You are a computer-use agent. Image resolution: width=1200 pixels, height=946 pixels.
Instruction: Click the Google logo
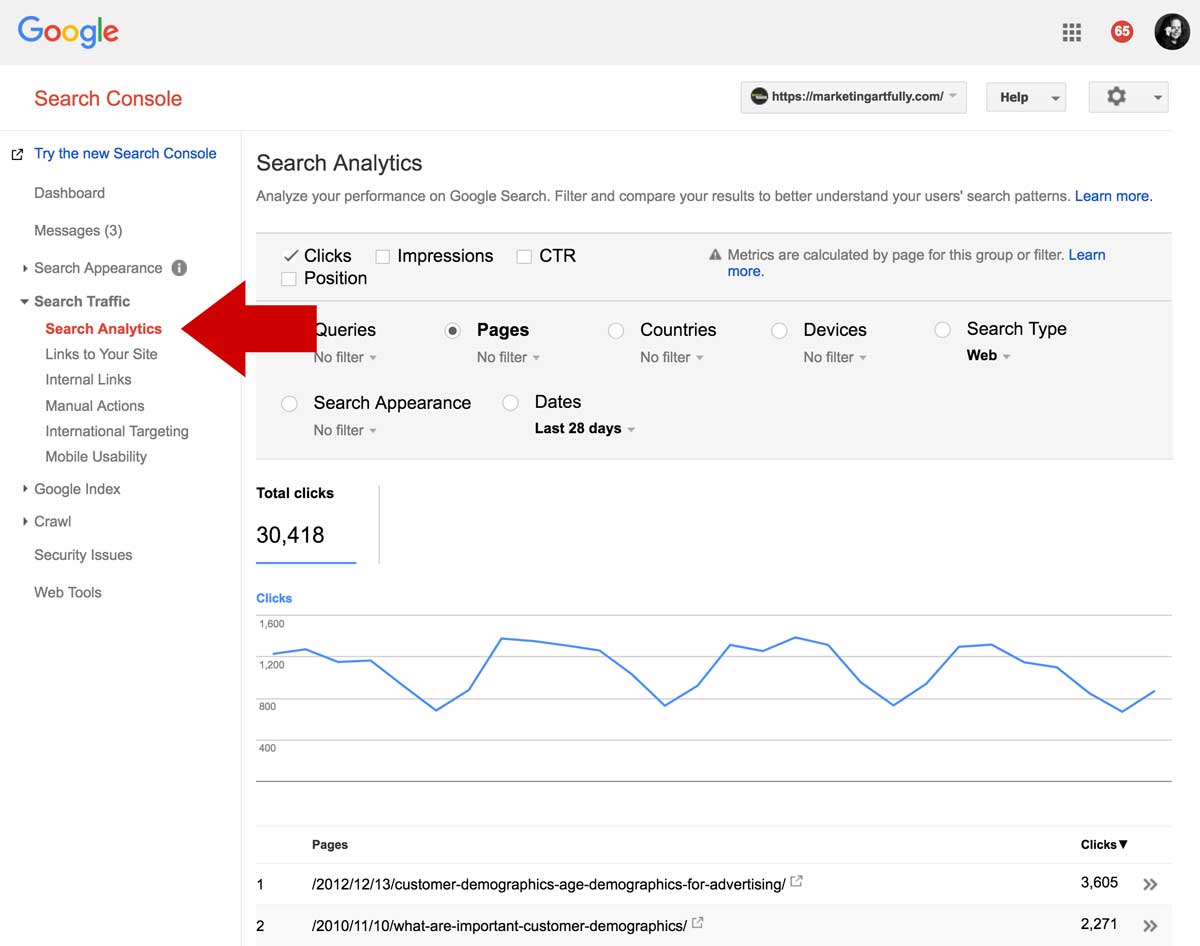[68, 32]
